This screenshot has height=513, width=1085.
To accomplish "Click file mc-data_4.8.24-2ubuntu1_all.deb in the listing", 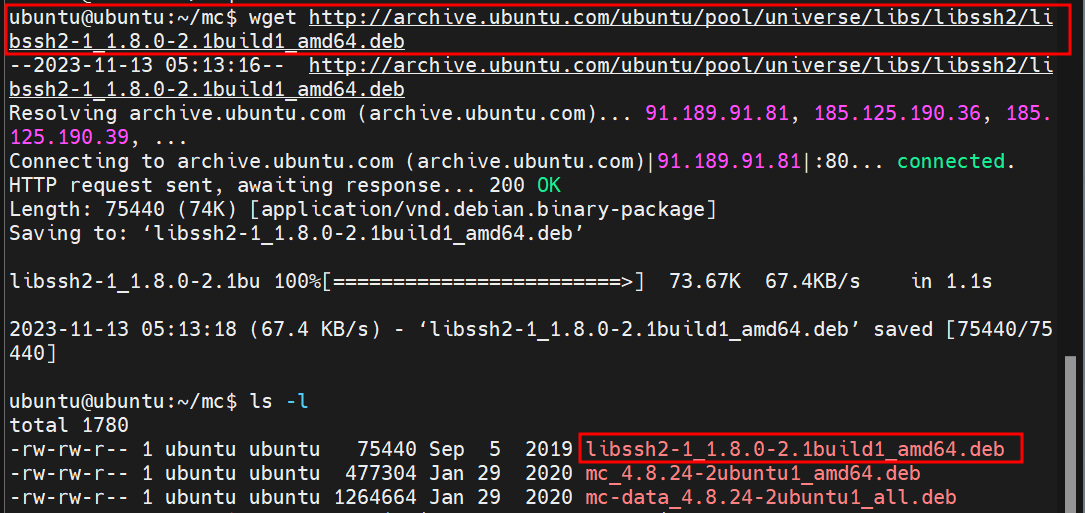I will pyautogui.click(x=771, y=497).
